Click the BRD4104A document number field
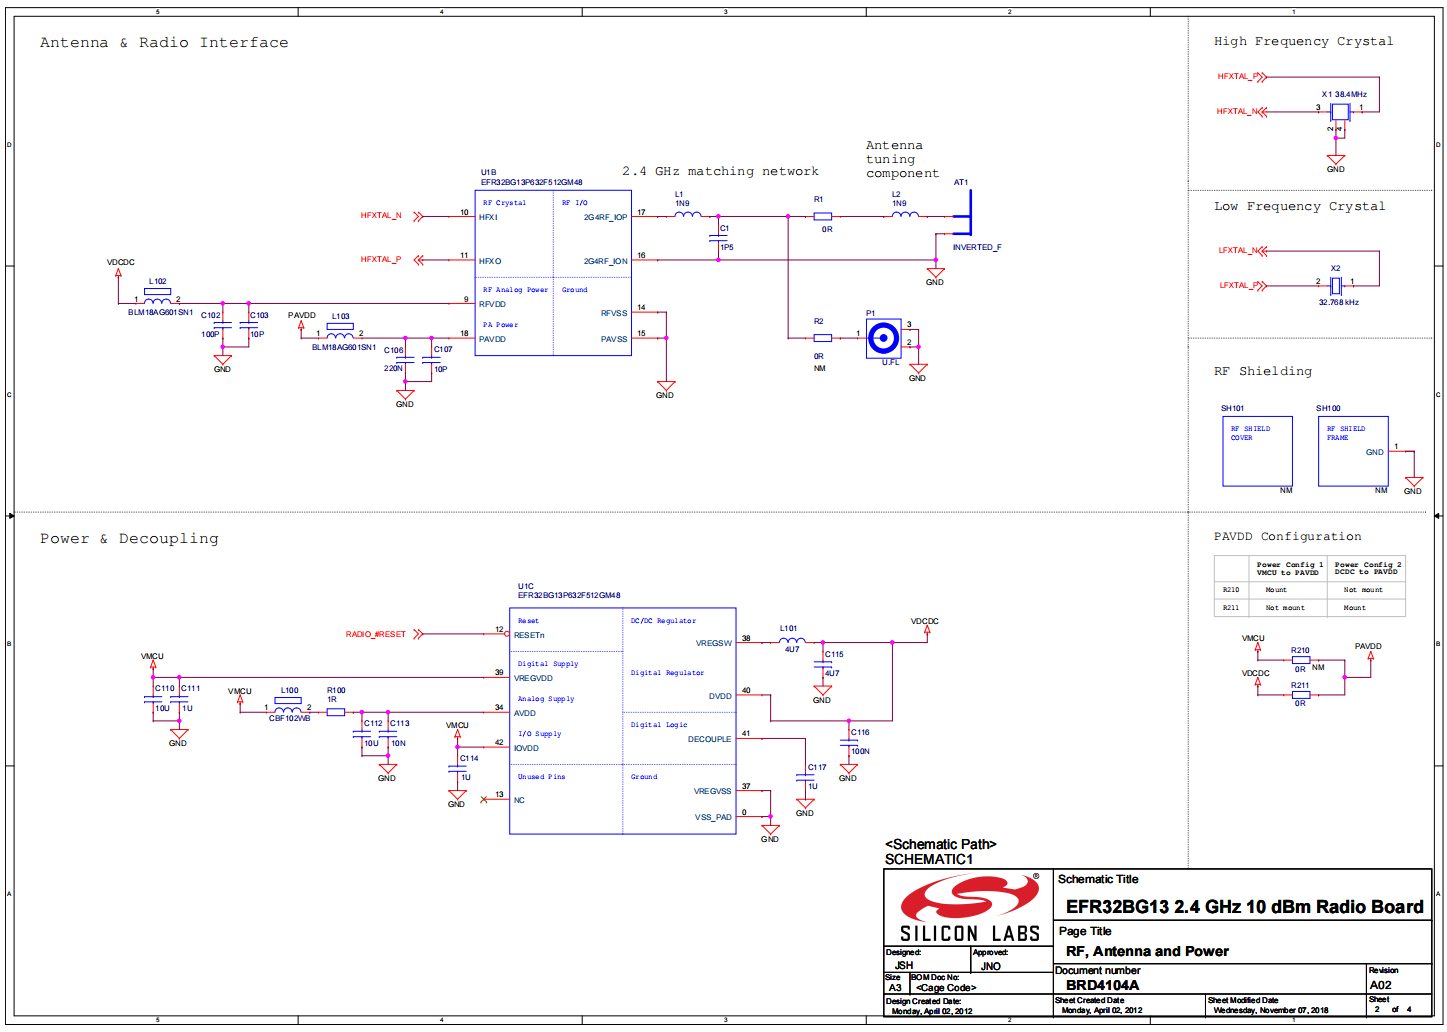This screenshot has width=1447, height=1032. click(x=1102, y=985)
